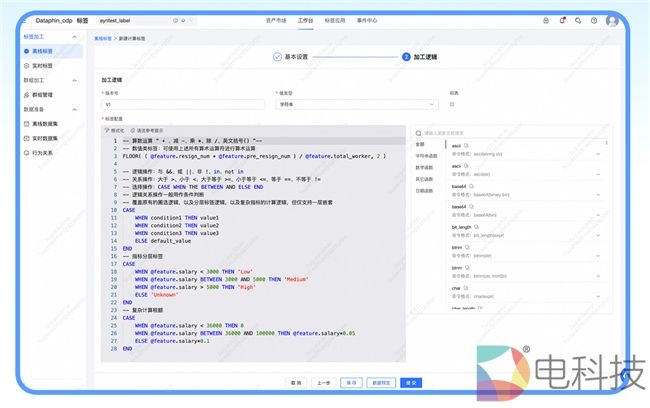Select the 字符串函数 function category
This screenshot has width=650, height=408.
426,155
